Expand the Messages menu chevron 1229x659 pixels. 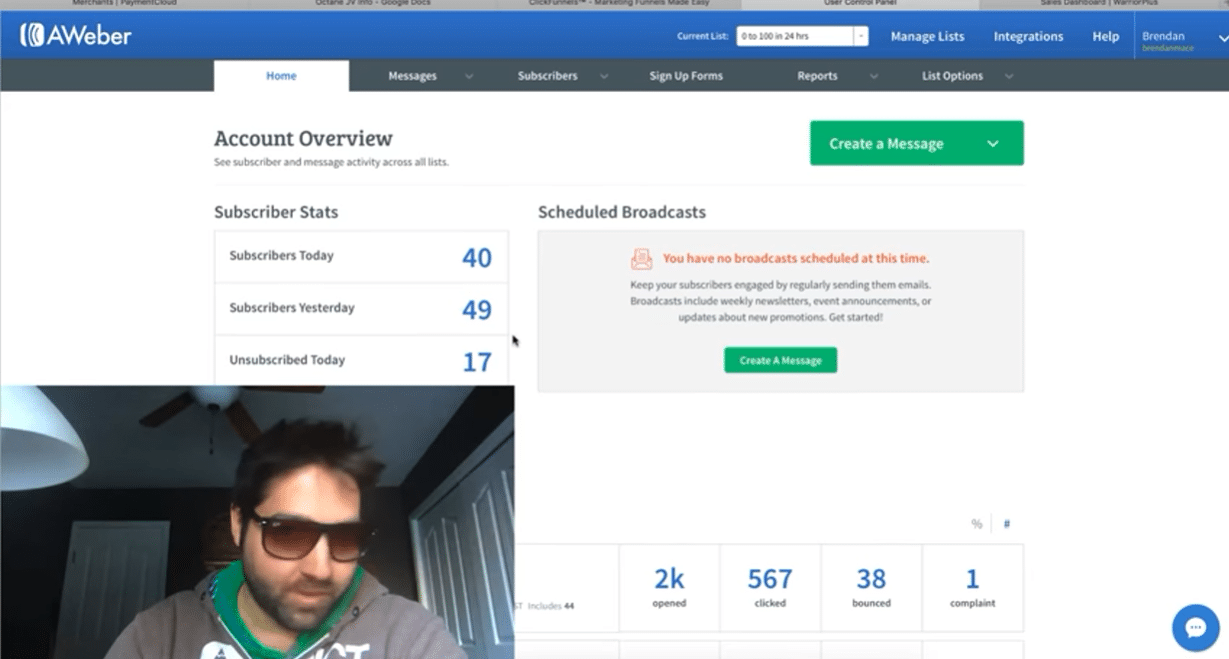pyautogui.click(x=469, y=76)
